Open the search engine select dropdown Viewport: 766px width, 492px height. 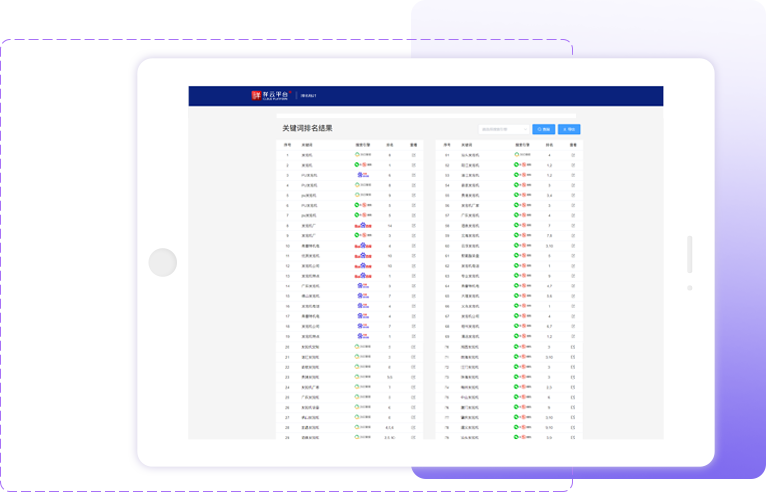(x=503, y=129)
